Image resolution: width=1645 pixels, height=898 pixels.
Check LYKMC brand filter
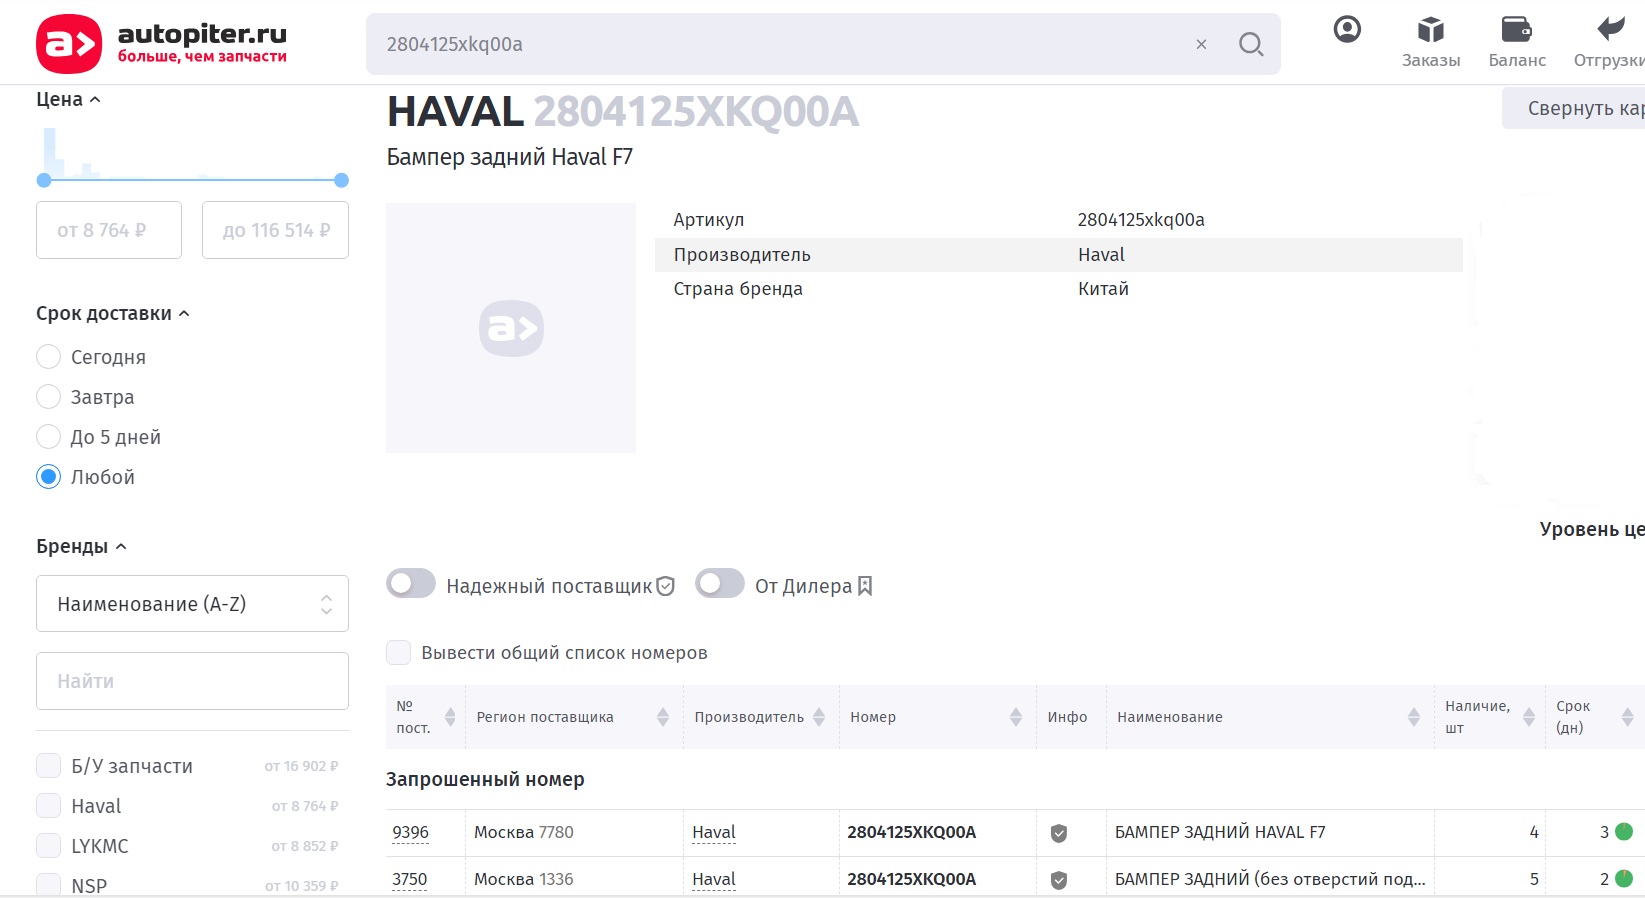tap(48, 846)
